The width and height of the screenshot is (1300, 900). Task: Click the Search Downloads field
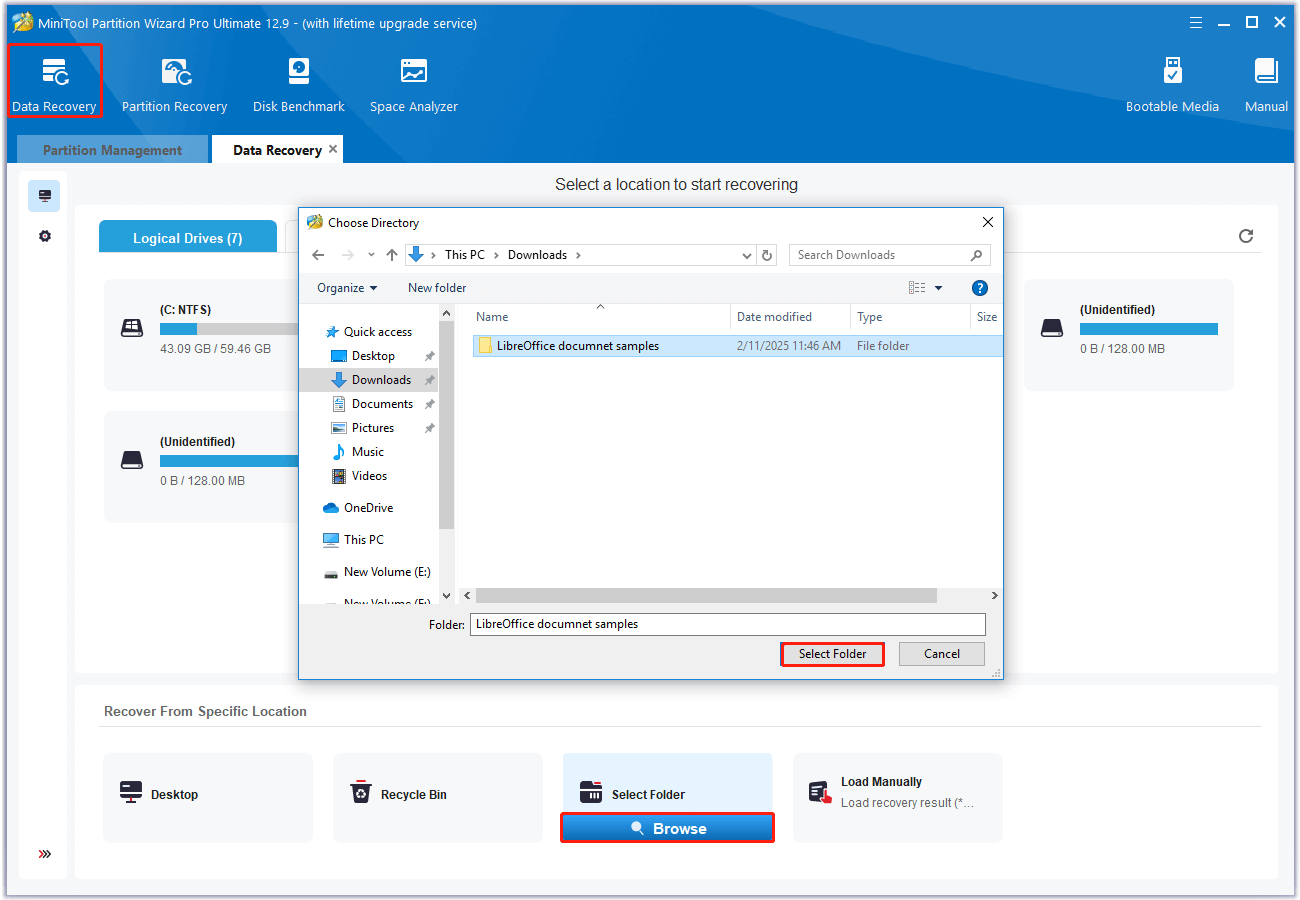pos(889,255)
